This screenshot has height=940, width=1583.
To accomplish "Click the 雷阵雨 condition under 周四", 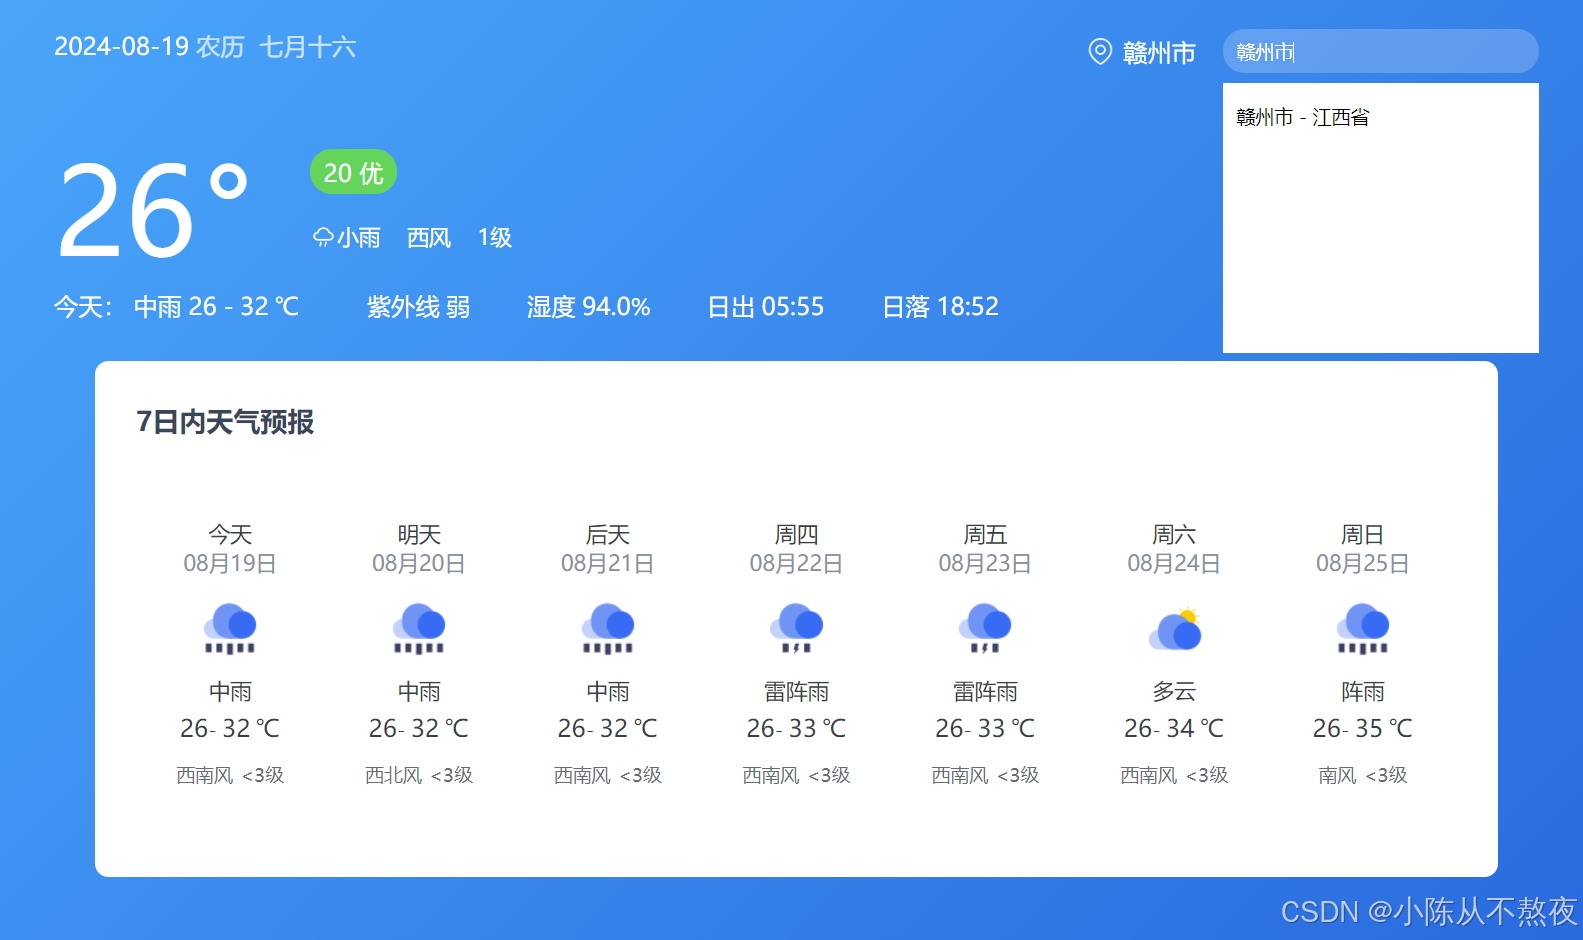I will point(796,692).
